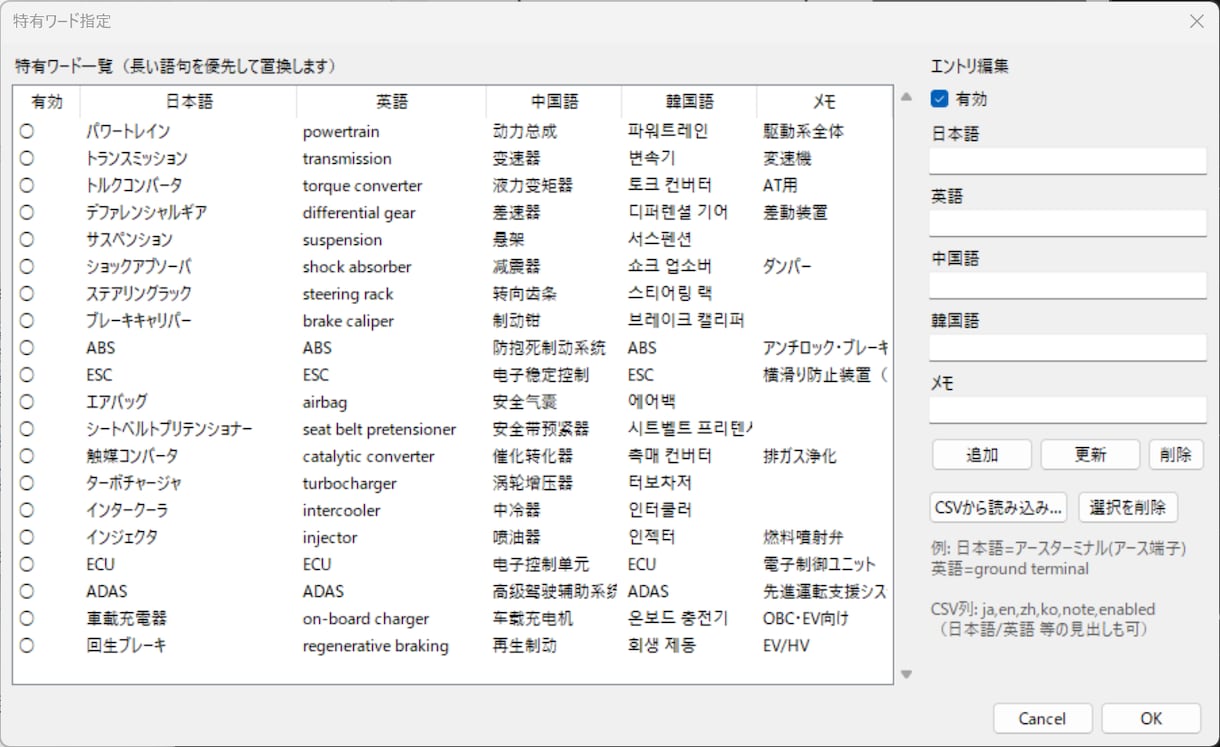Focus the 英語 input field

(1068, 223)
